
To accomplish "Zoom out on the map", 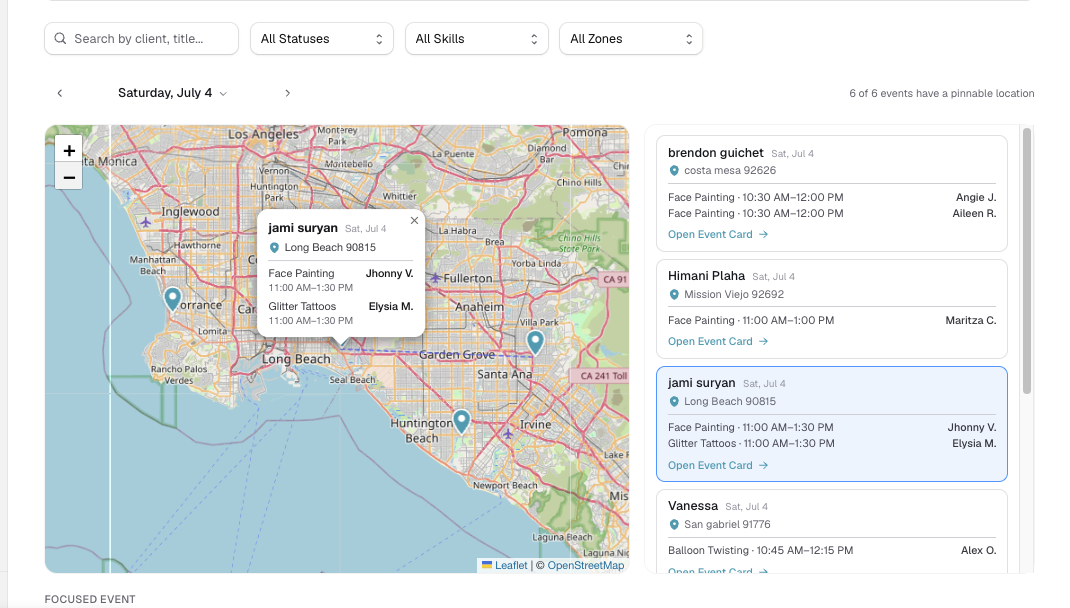I will pyautogui.click(x=69, y=177).
